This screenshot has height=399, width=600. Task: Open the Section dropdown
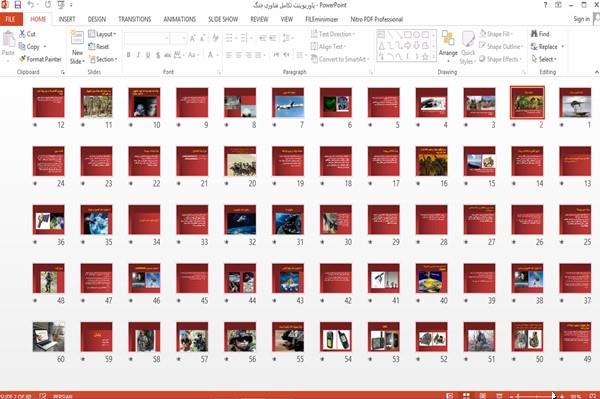103,59
